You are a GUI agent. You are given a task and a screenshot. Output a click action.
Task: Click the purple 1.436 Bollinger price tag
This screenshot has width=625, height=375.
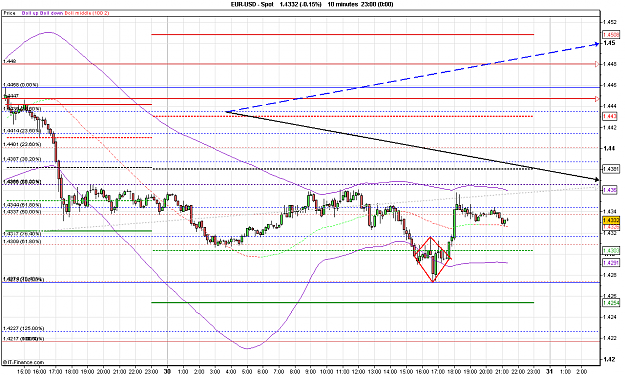(610, 190)
